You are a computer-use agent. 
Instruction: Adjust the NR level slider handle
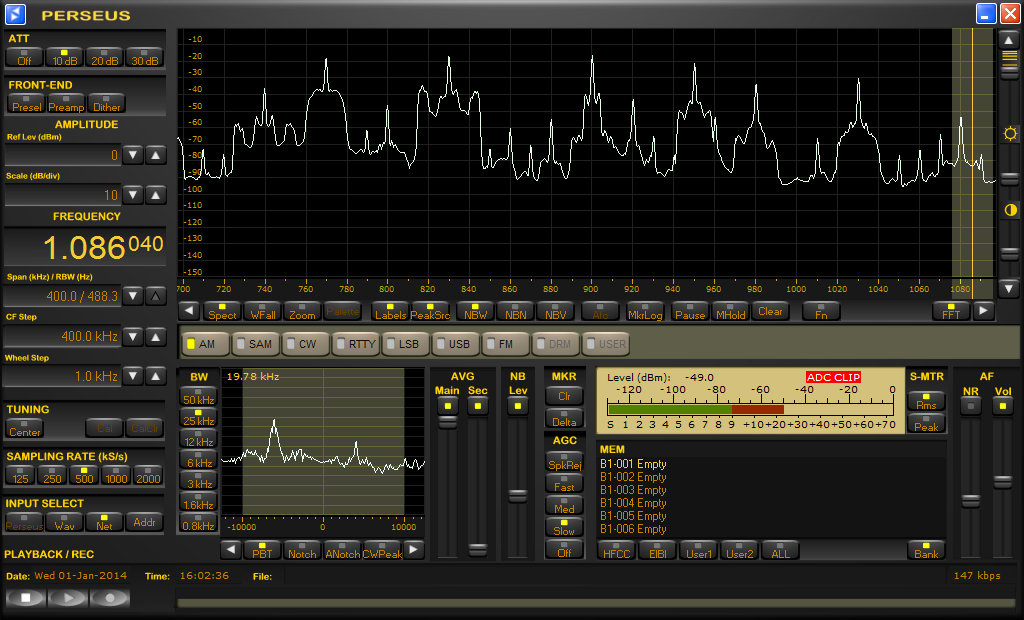tap(970, 500)
